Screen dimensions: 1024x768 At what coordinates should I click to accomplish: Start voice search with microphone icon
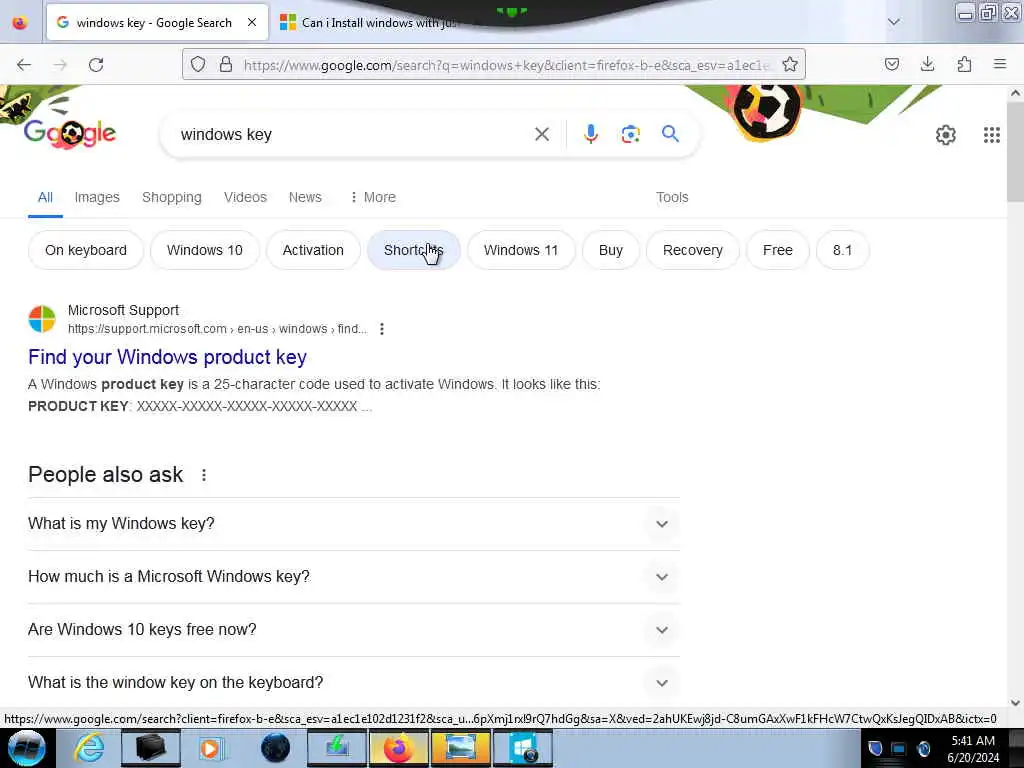click(x=590, y=135)
